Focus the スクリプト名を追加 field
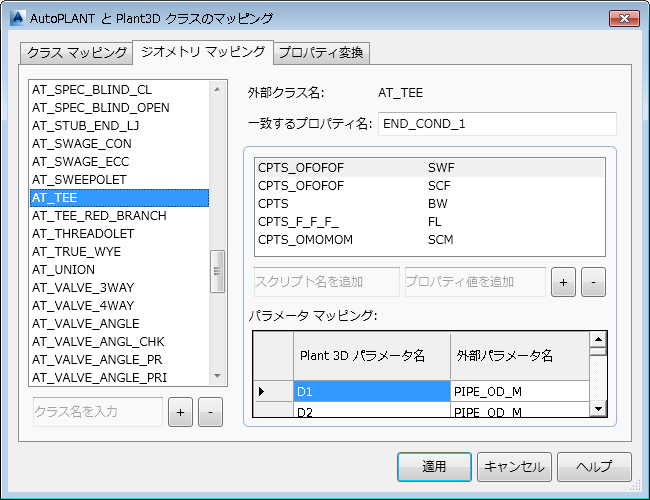Screen dimensions: 650x500 (327, 282)
